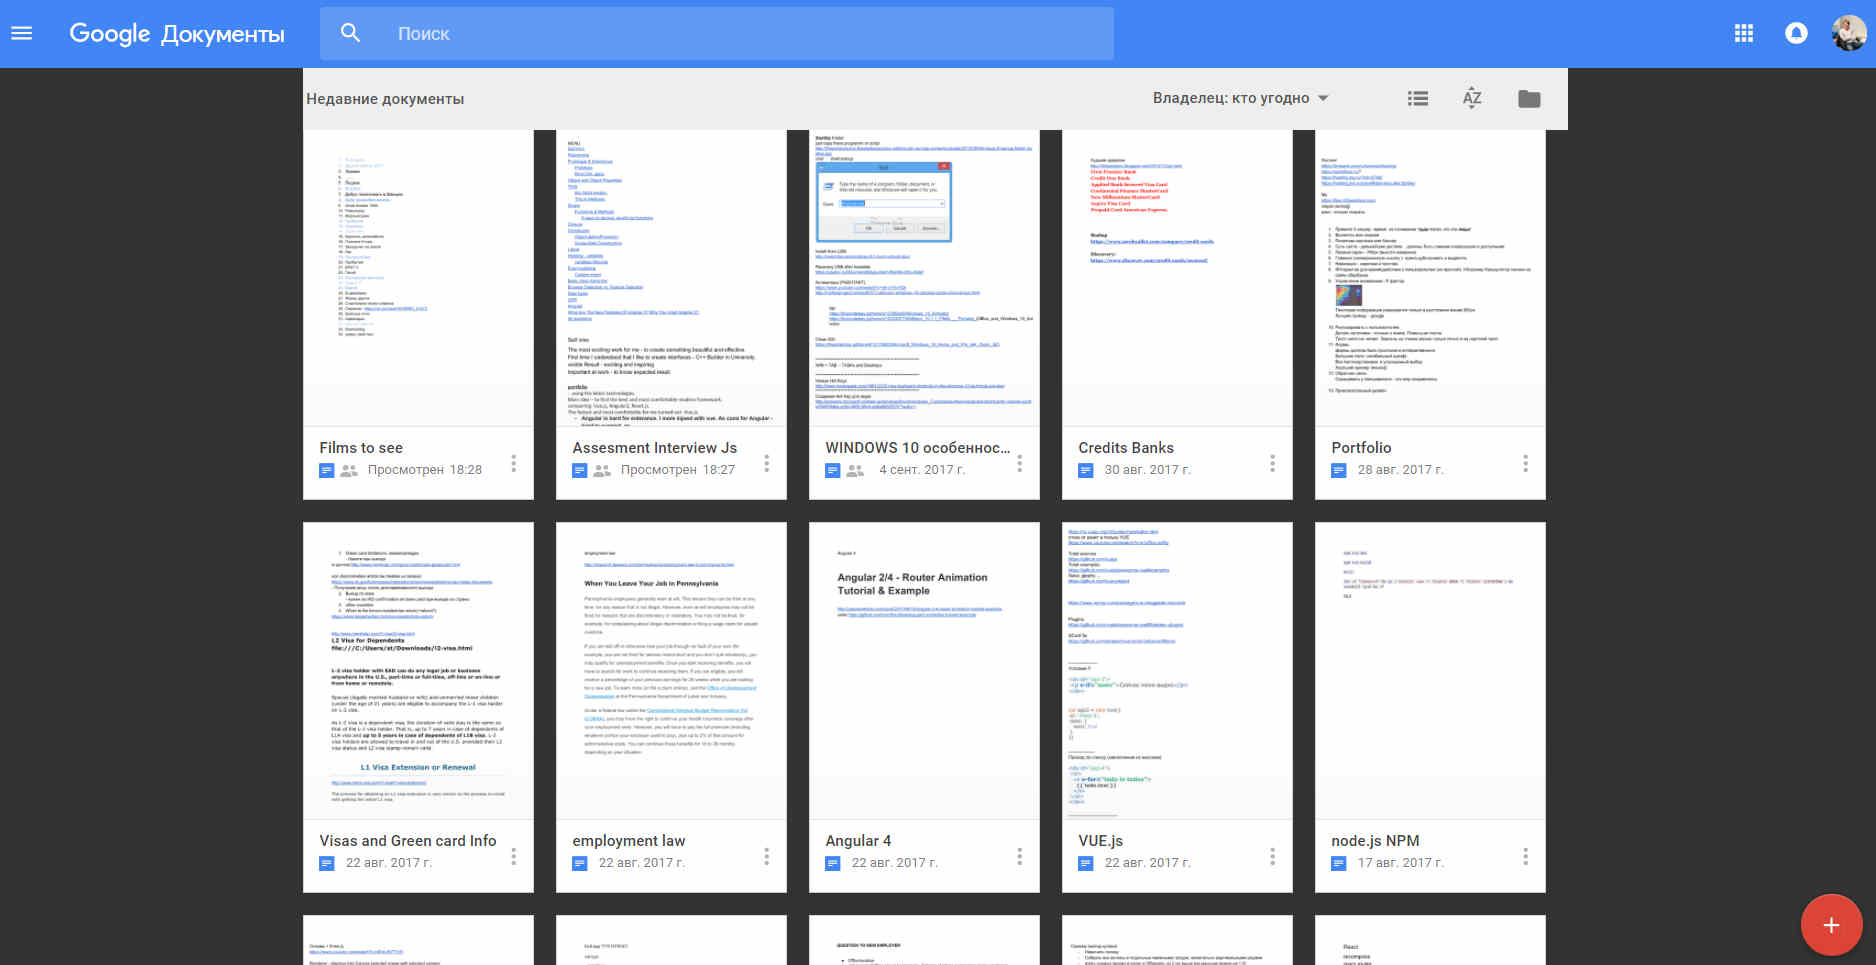Open WINDOWS 10 особенности document thumbnail
1876x965 pixels.
pos(924,278)
